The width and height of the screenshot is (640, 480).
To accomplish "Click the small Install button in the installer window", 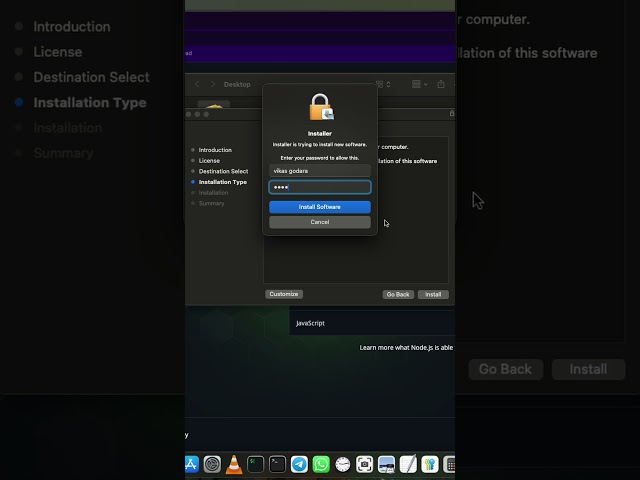I will [433, 294].
